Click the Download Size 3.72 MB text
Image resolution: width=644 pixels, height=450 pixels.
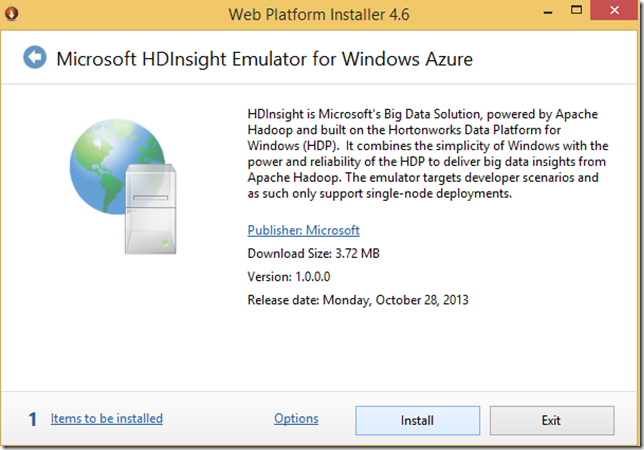point(313,253)
